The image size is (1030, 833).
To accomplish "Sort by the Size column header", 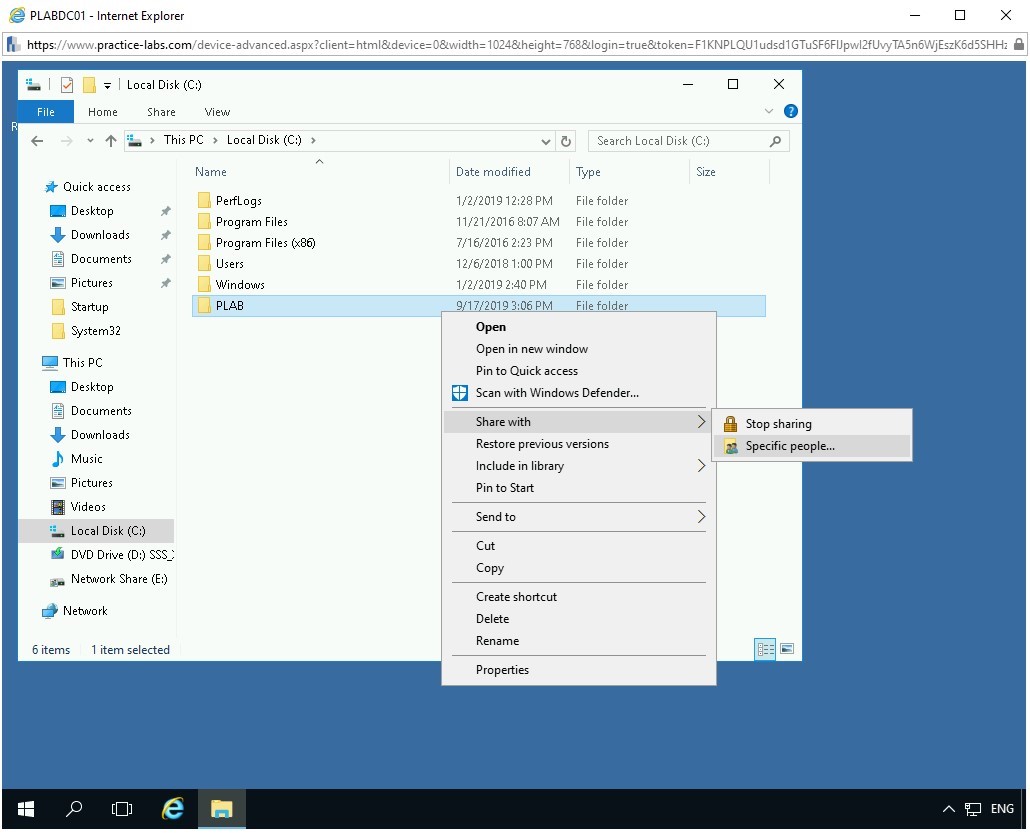I will pos(705,171).
